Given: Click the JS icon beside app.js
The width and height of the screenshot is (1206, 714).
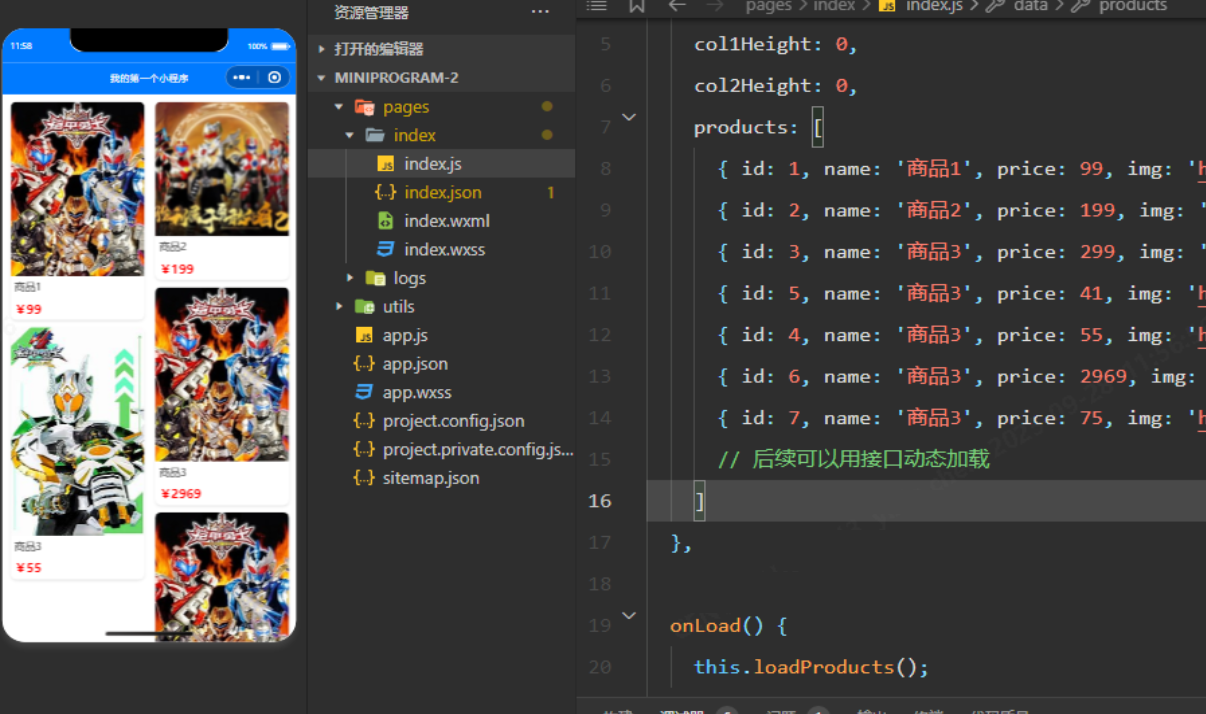Looking at the screenshot, I should pyautogui.click(x=364, y=335).
